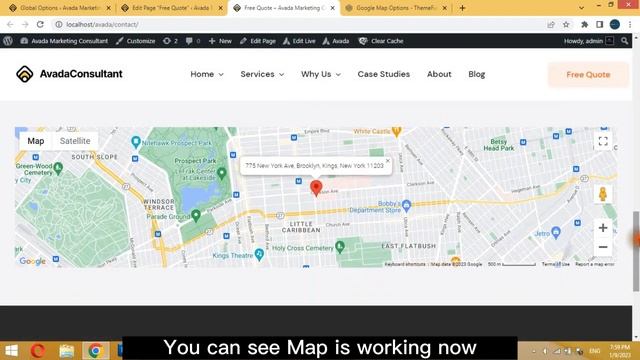640x360 pixels.
Task: Open Chrome three-dot menu
Action: click(630, 24)
